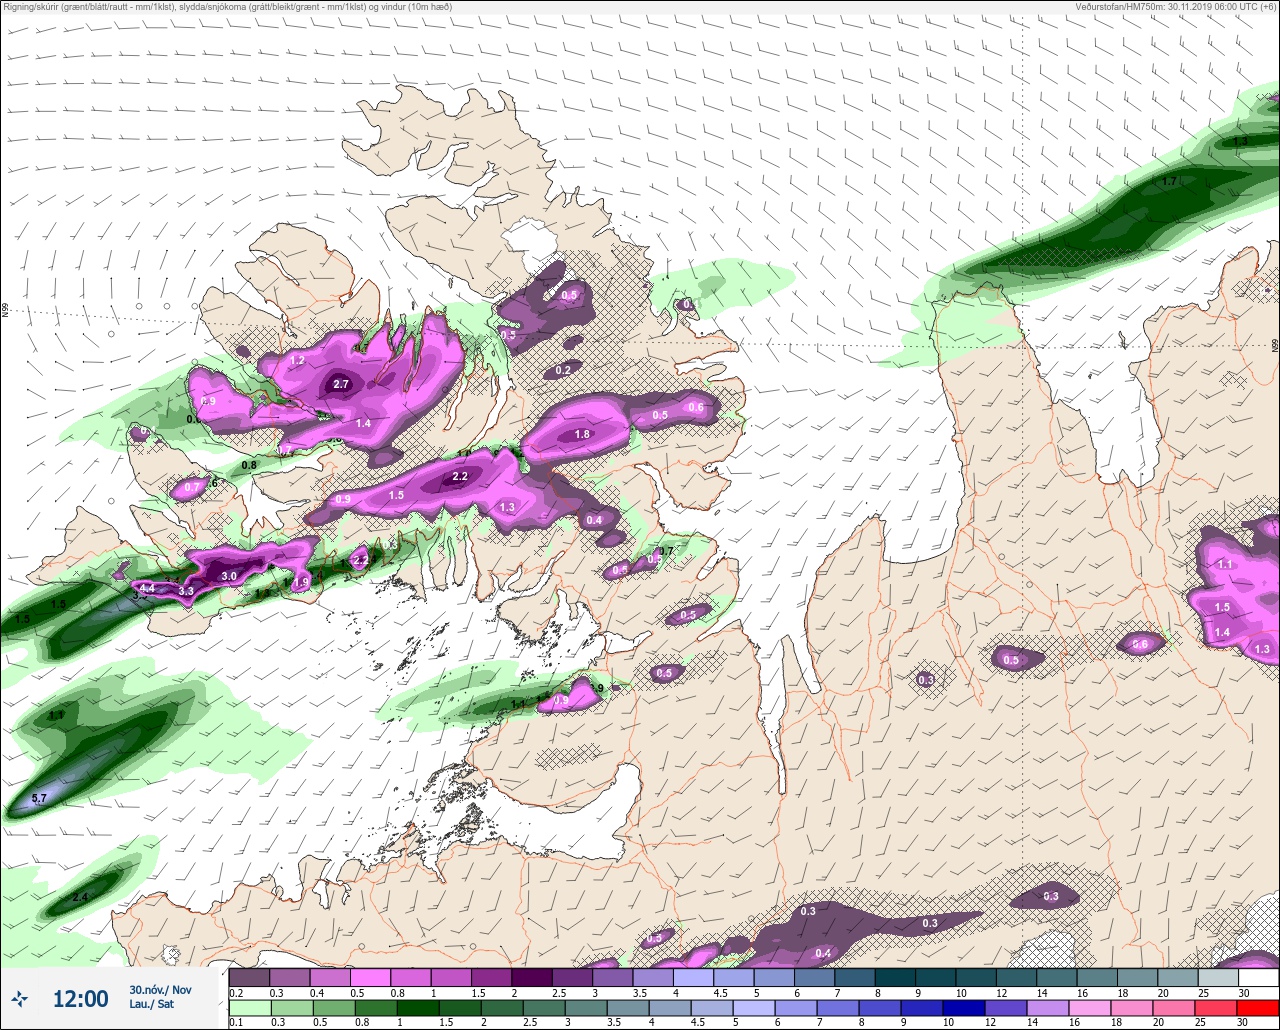This screenshot has width=1280, height=1030.
Task: Select the darkest purple swatch in the top legend row
Action: click(x=531, y=977)
